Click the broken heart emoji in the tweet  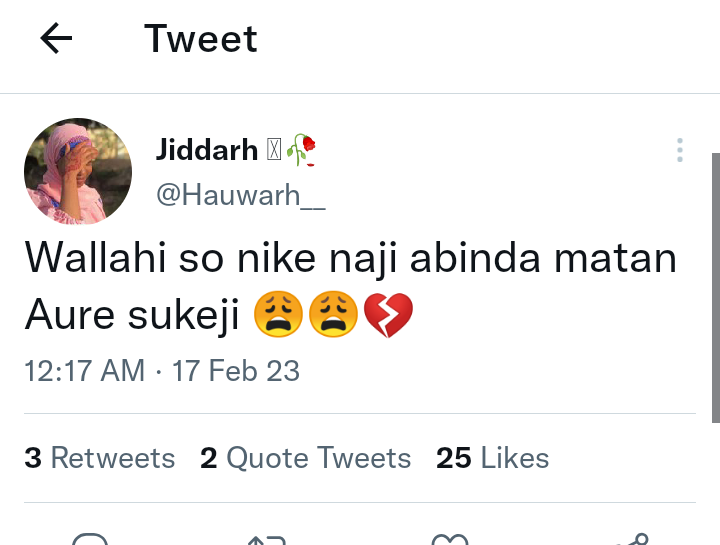pyautogui.click(x=388, y=316)
